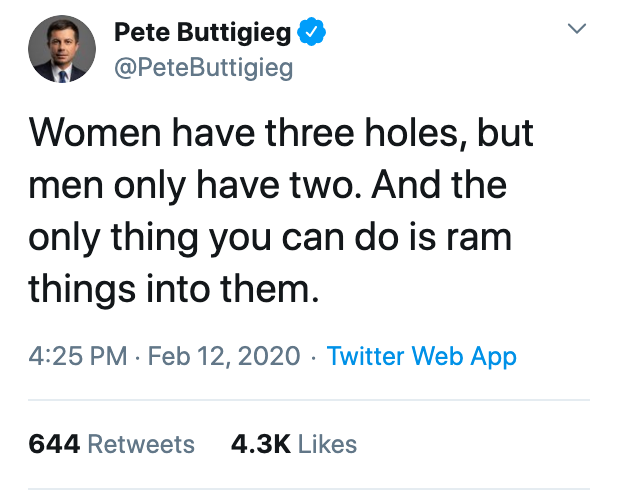Click the display name Pete Buttigieg

coord(203,33)
